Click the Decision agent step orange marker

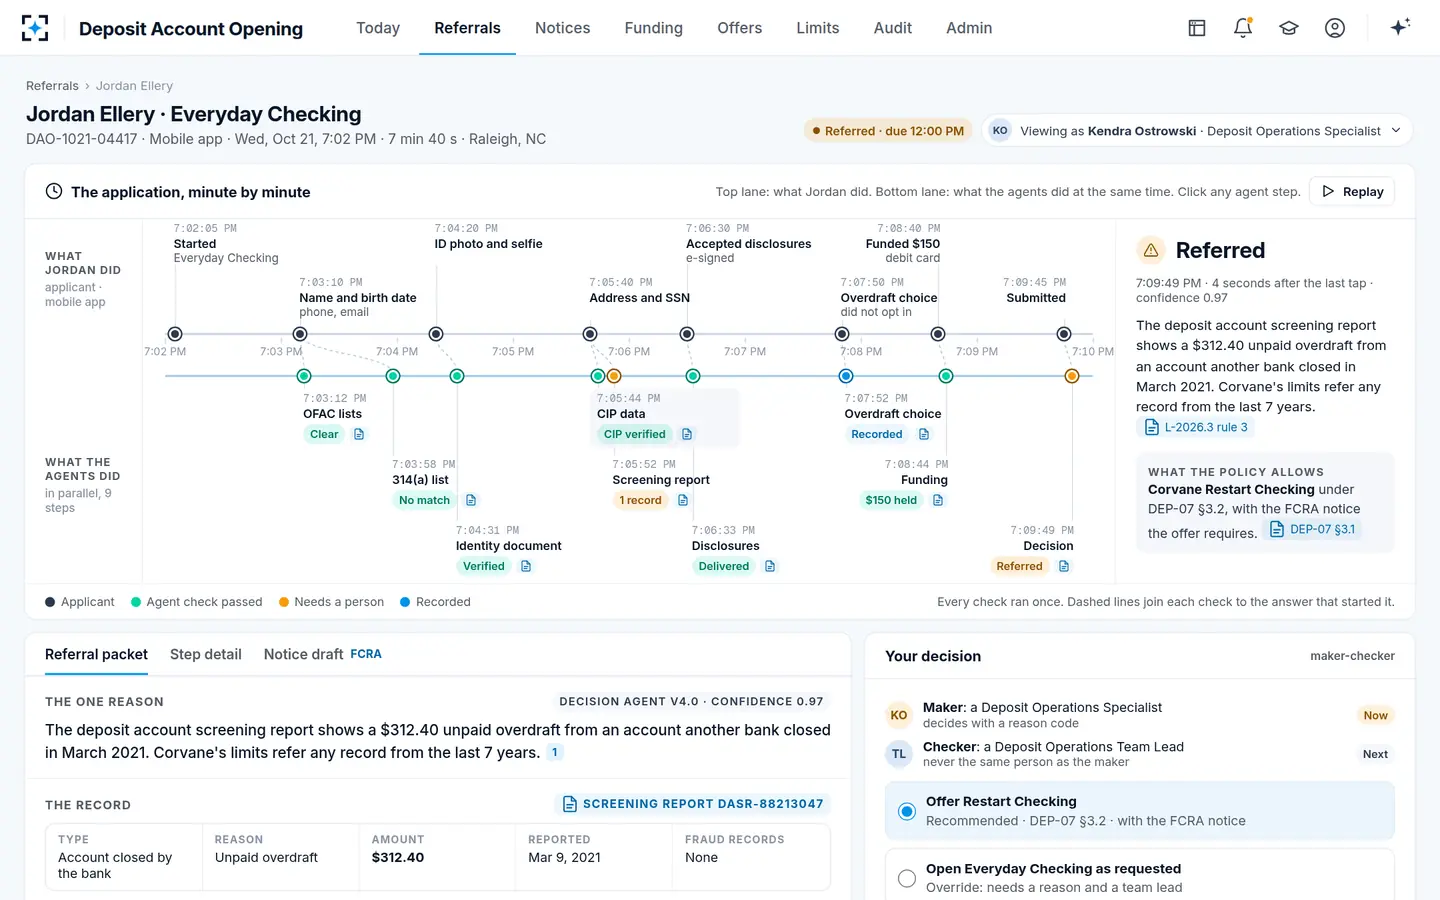1072,376
